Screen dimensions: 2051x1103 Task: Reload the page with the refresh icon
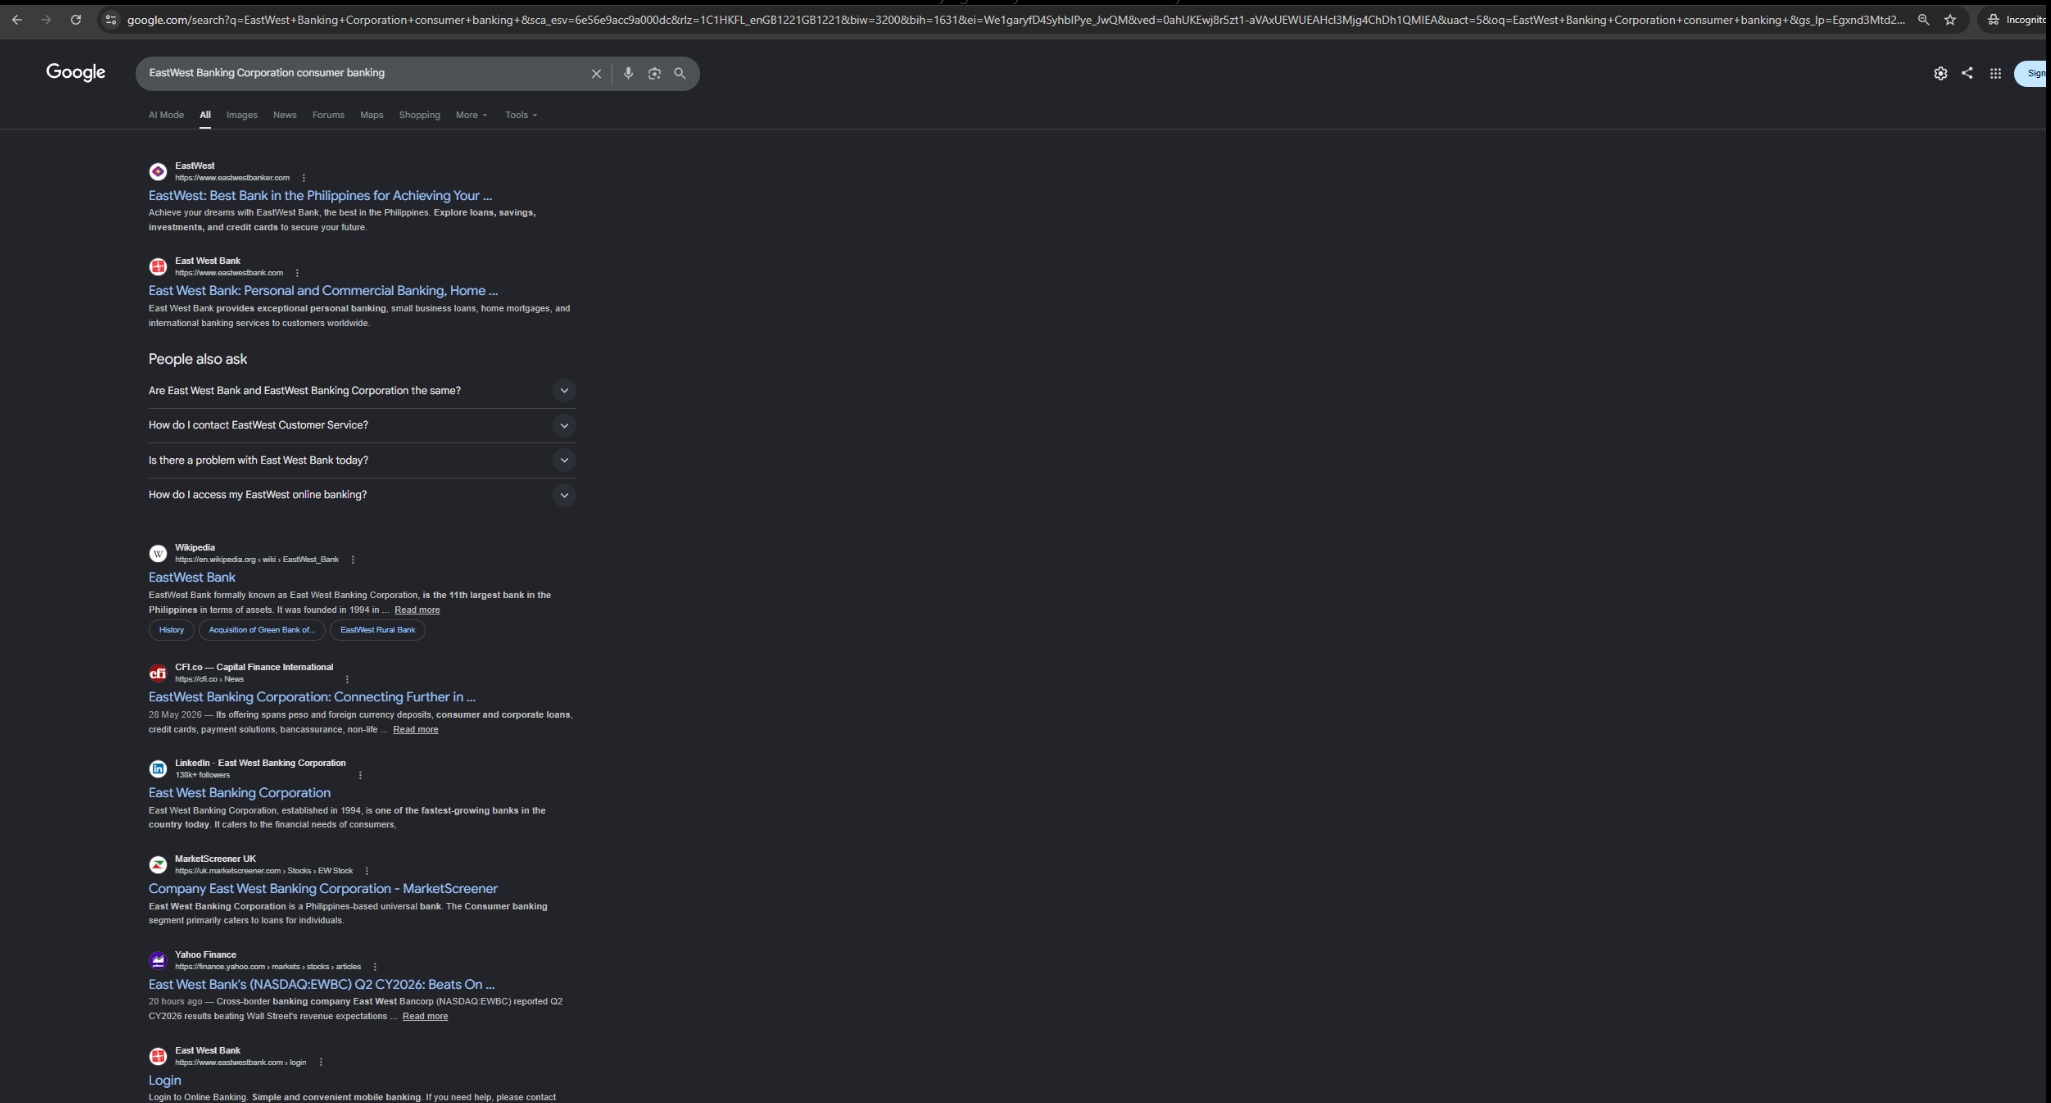[x=76, y=19]
